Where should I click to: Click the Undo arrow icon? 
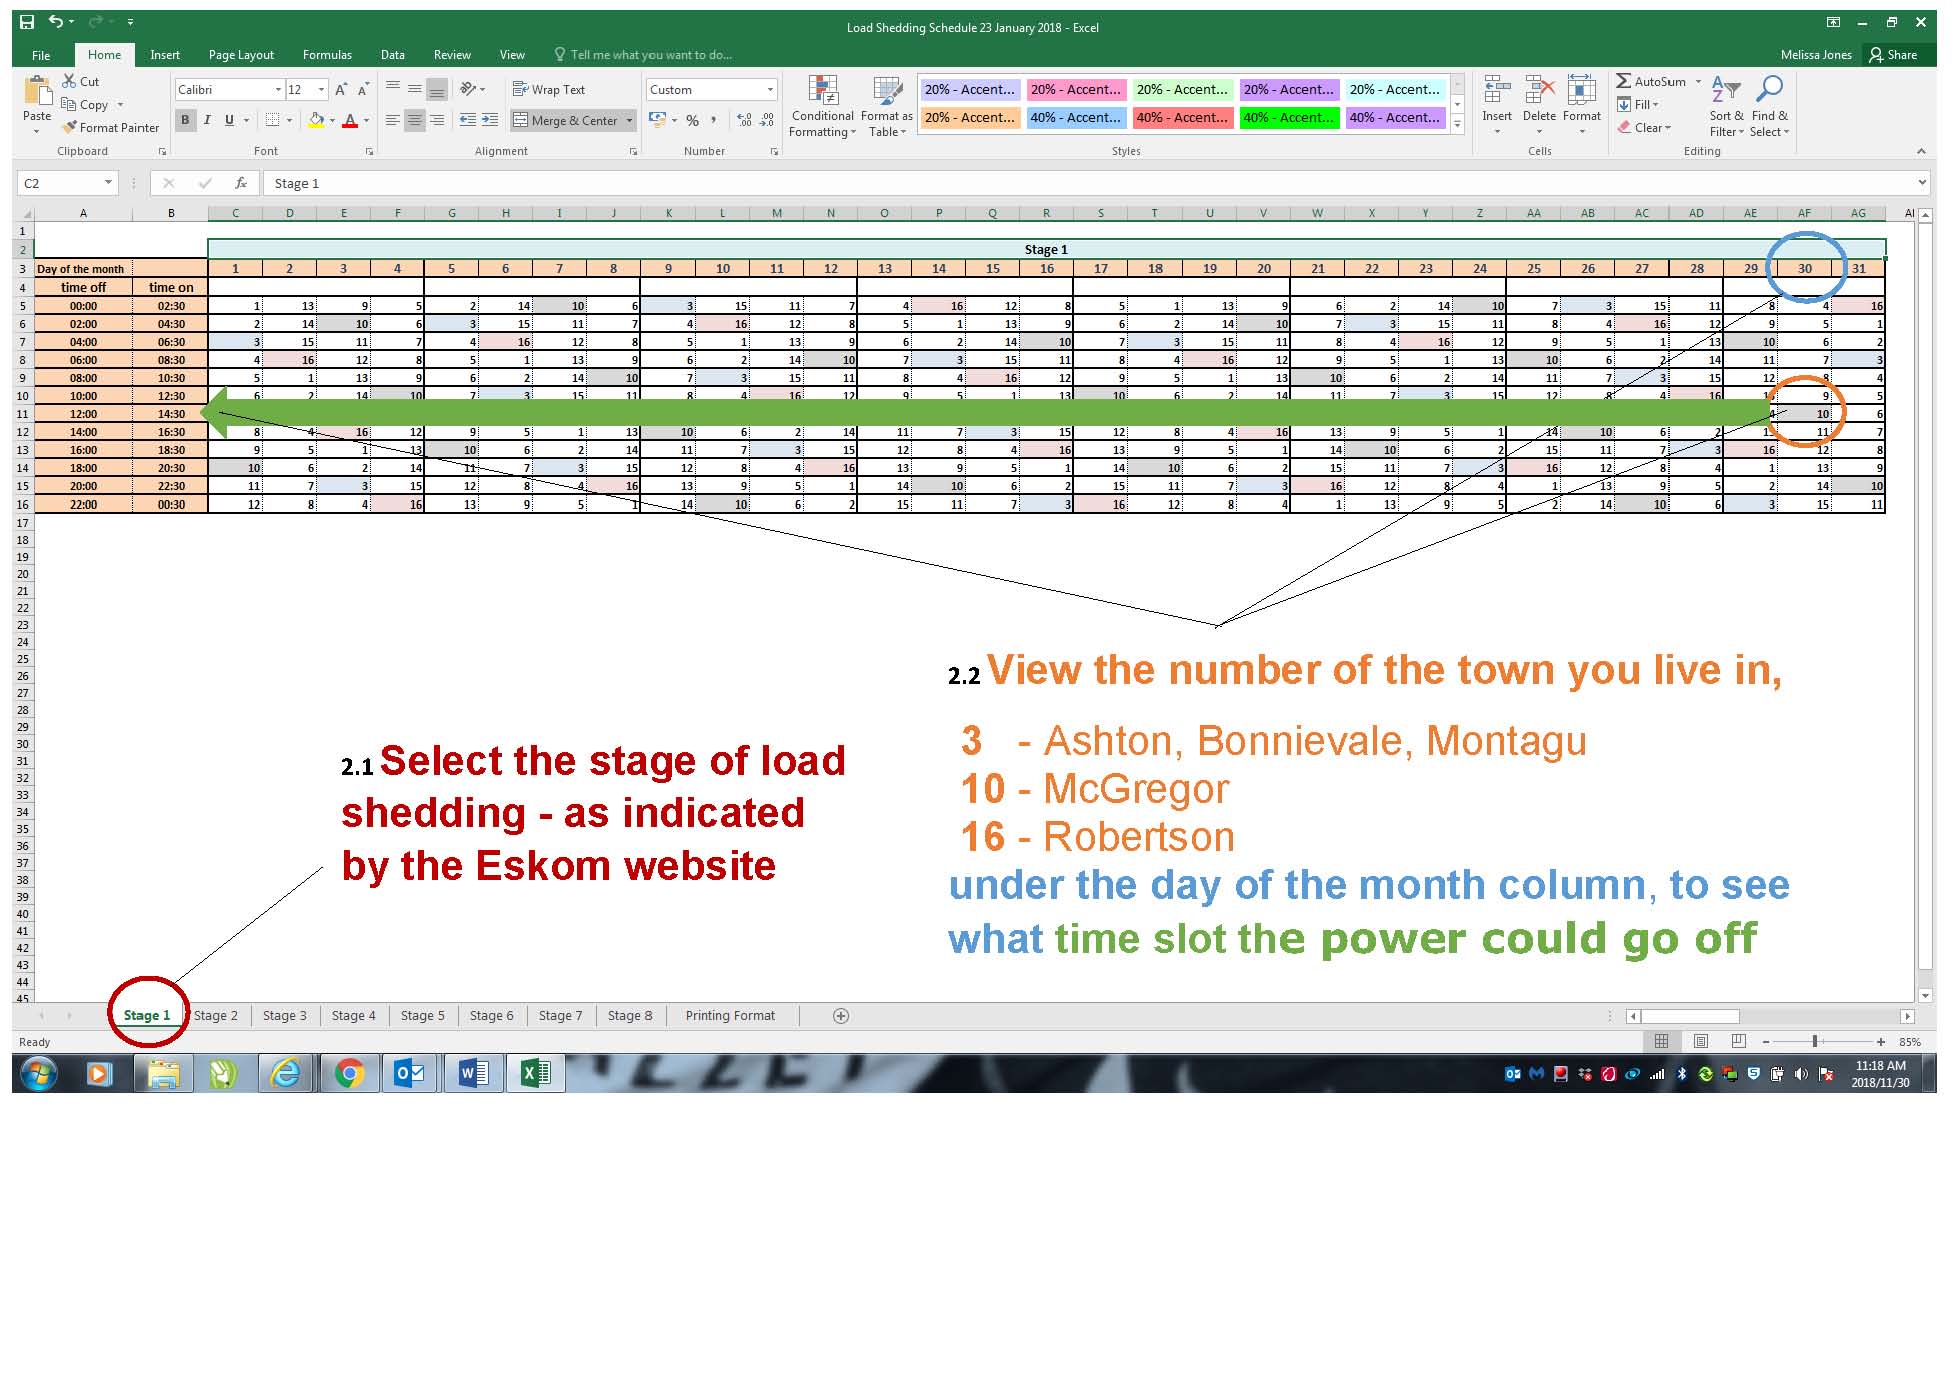tap(56, 21)
